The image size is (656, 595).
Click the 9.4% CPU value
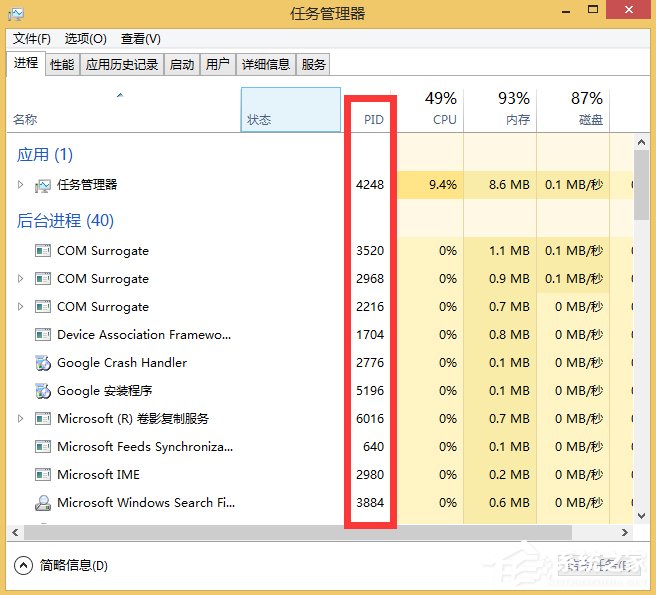[443, 185]
